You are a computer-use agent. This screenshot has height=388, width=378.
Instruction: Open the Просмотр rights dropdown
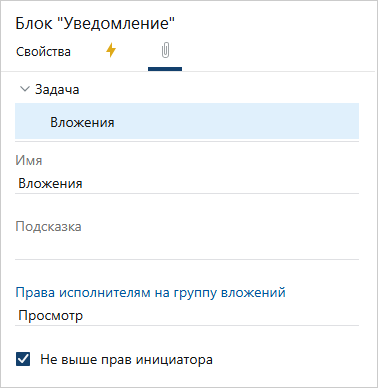(187, 315)
